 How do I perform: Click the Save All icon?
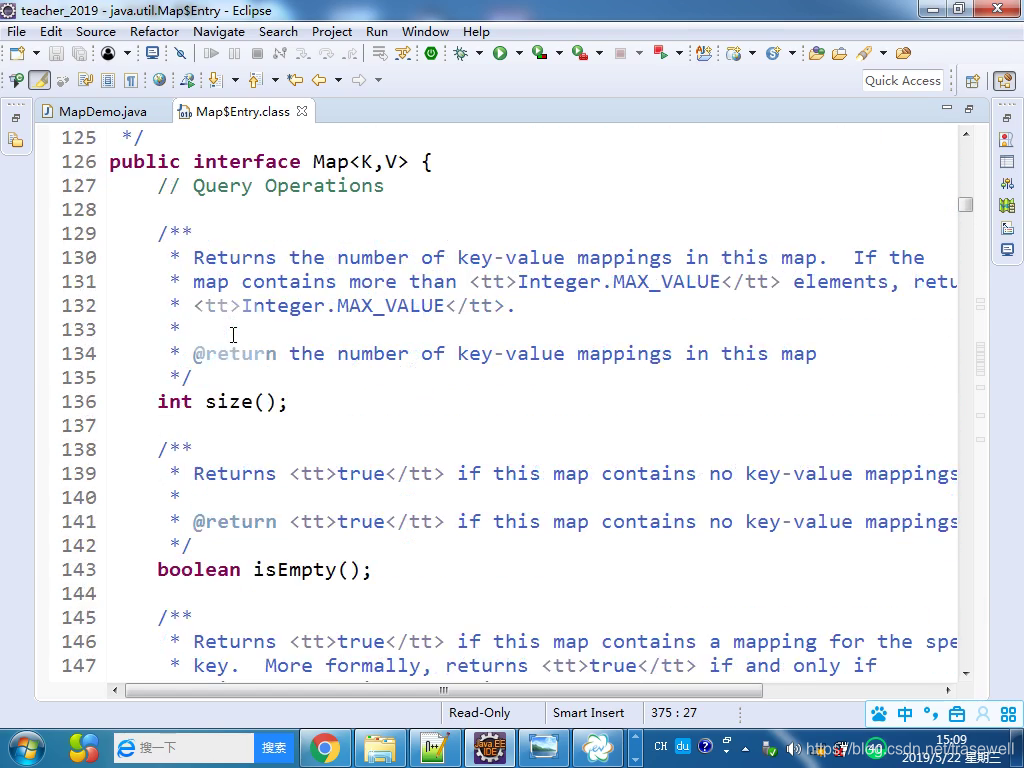(x=79, y=54)
